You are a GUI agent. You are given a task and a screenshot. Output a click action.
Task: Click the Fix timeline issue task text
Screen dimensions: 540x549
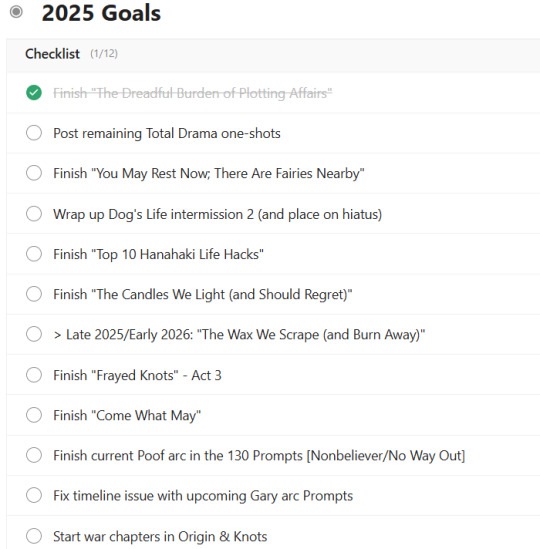click(x=203, y=496)
